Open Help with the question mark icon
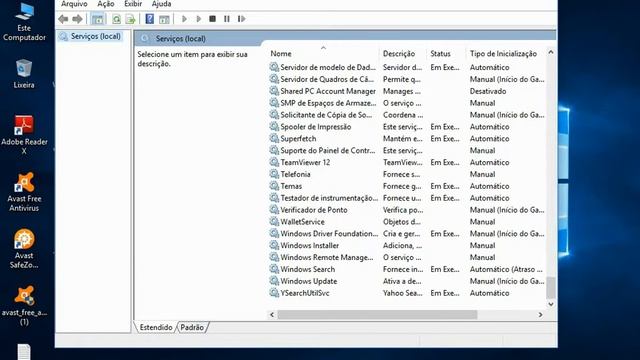 click(150, 19)
